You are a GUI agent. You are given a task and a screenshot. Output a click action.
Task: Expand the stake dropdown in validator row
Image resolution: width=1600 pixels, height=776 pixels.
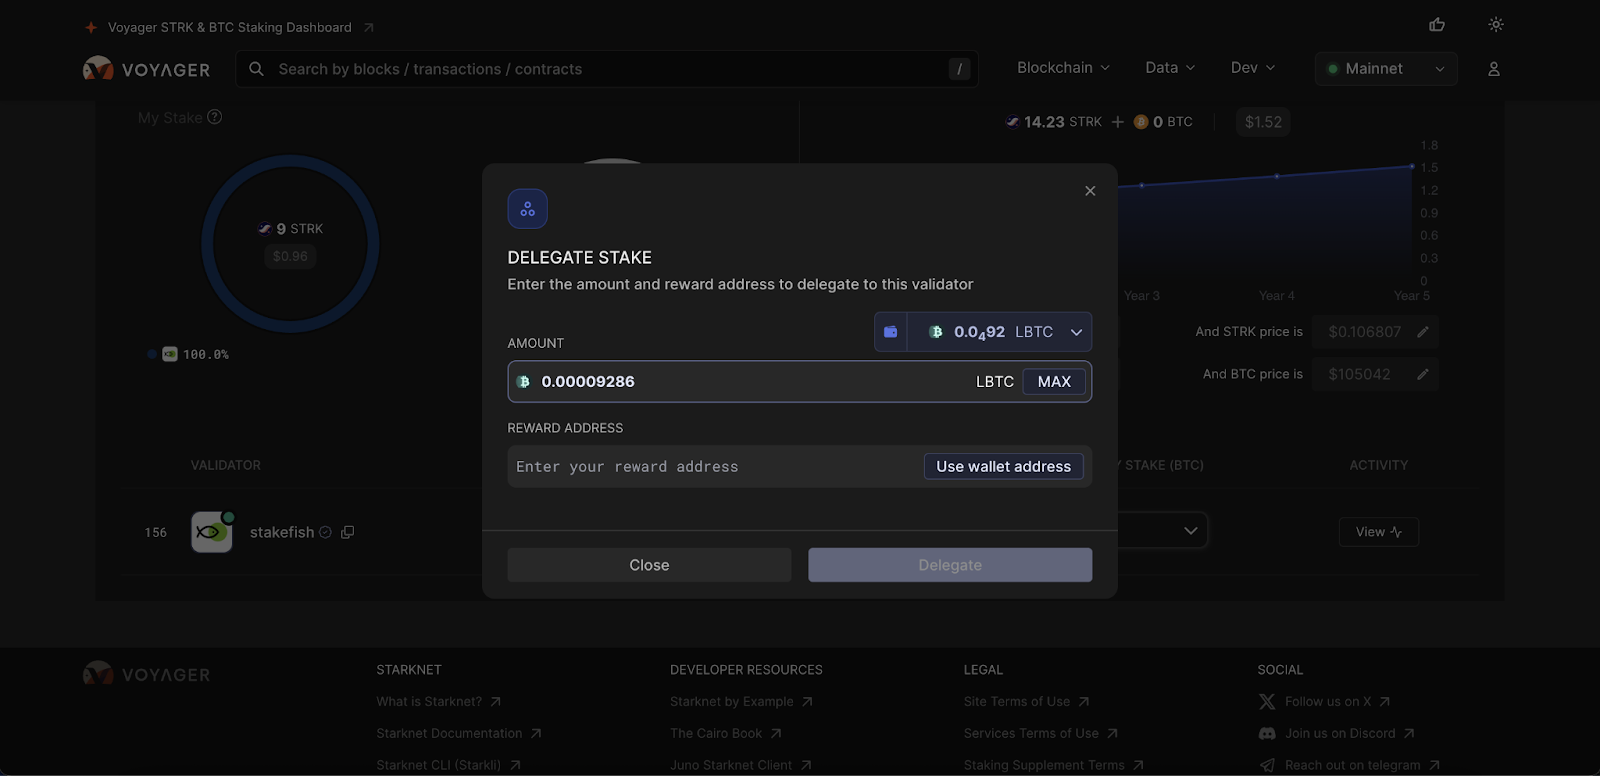pos(1190,531)
